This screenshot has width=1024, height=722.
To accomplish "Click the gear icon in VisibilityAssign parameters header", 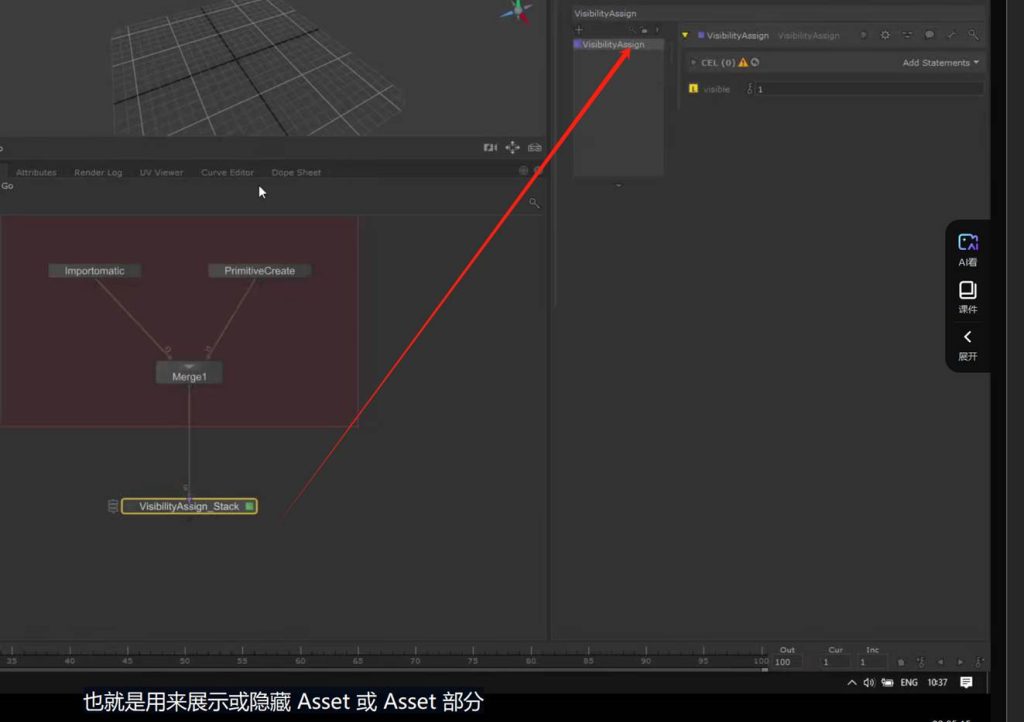I will tap(885, 35).
